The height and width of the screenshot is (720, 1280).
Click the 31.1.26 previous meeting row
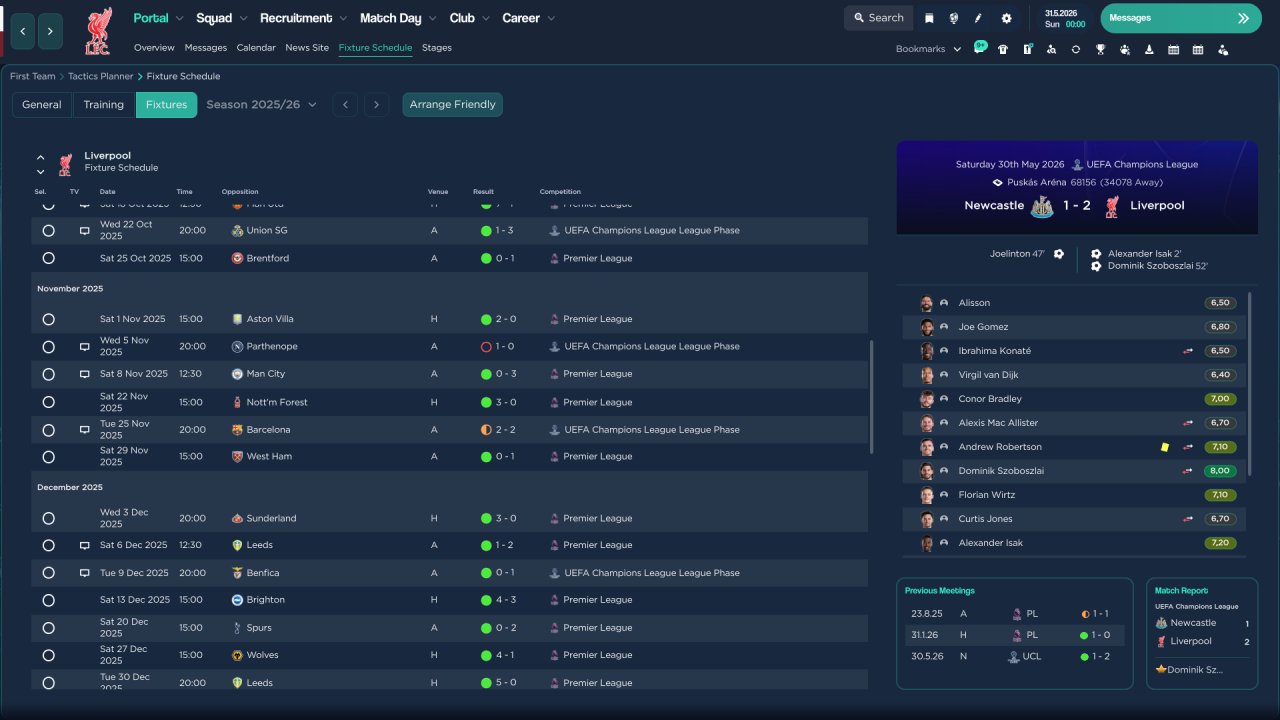(x=1014, y=635)
